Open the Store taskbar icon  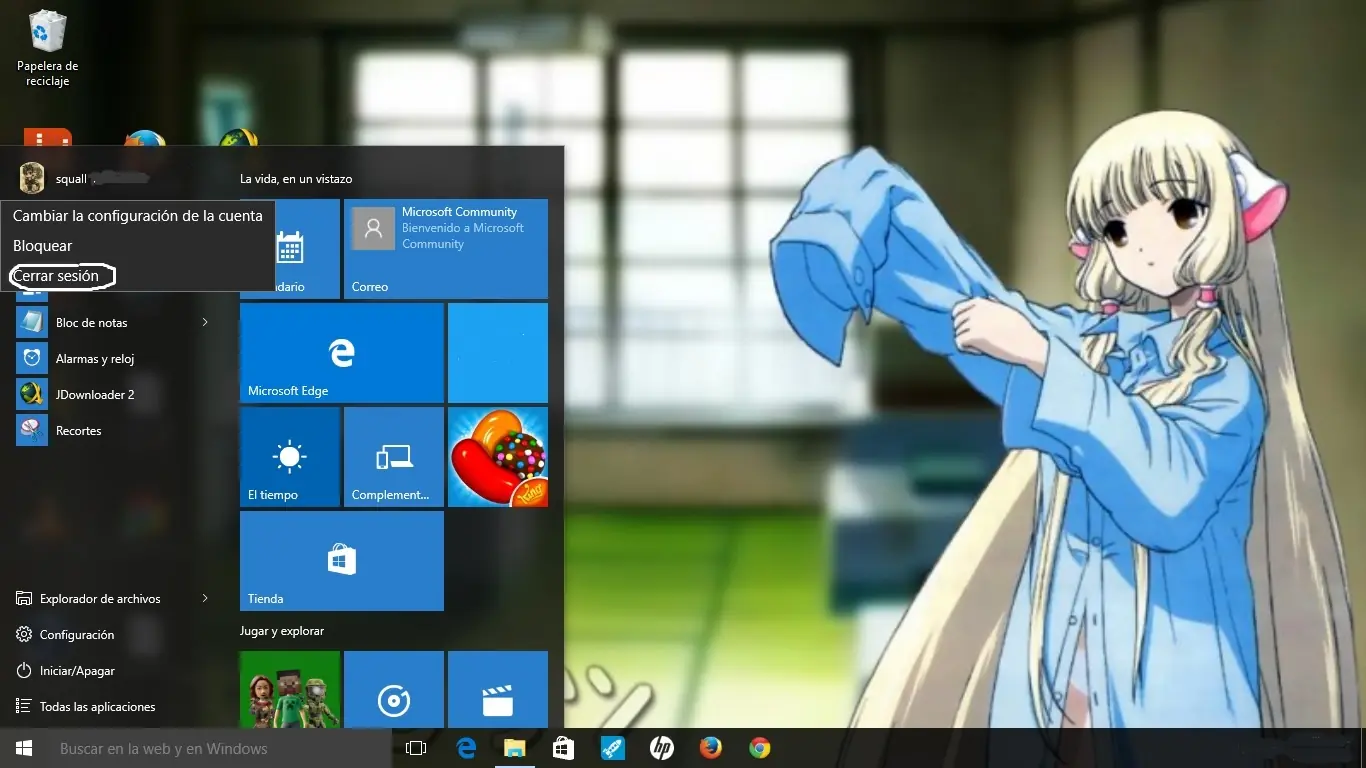[x=563, y=748]
